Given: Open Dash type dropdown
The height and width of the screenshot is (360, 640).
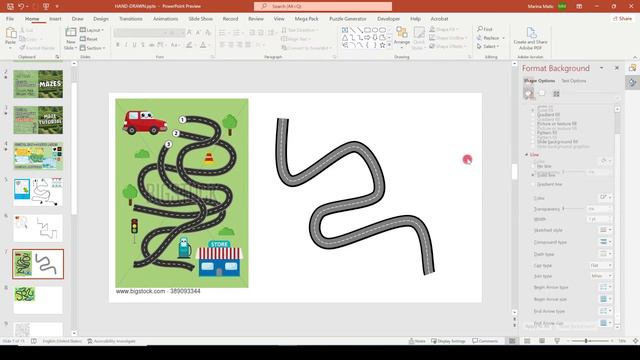Looking at the screenshot, I should click(x=606, y=254).
